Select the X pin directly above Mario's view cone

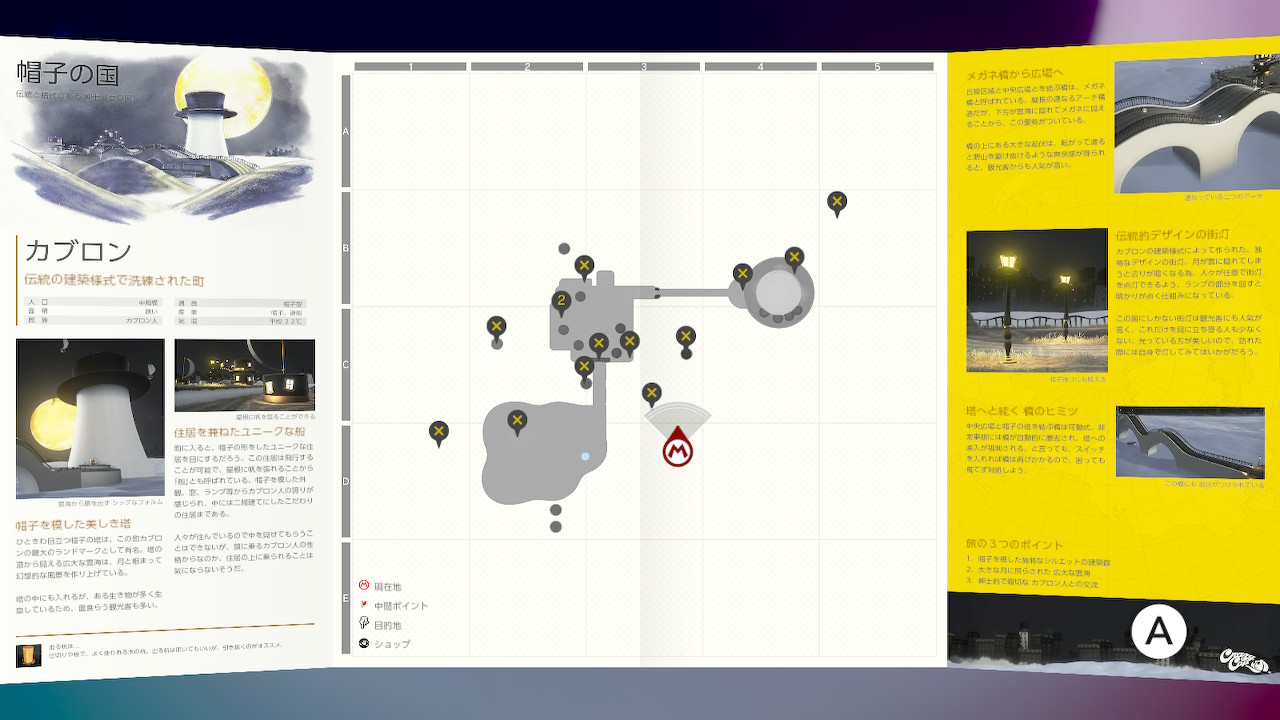pyautogui.click(x=652, y=395)
